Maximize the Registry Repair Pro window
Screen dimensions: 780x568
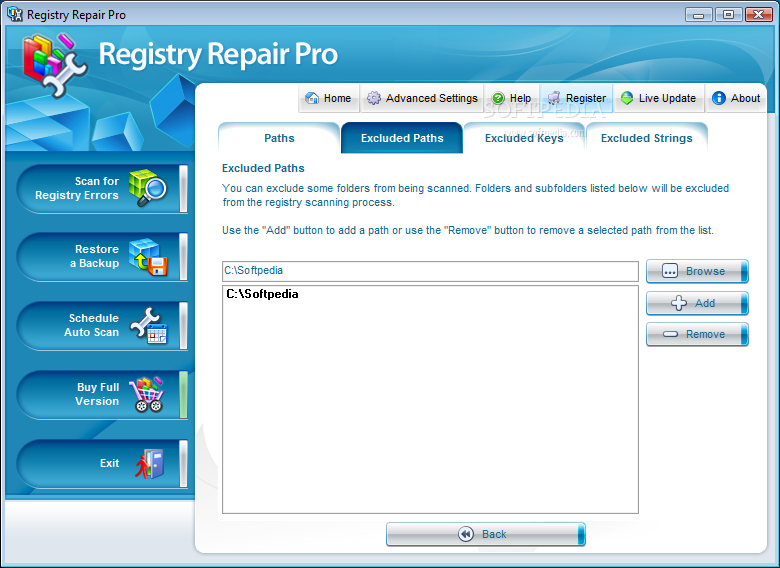pos(728,14)
